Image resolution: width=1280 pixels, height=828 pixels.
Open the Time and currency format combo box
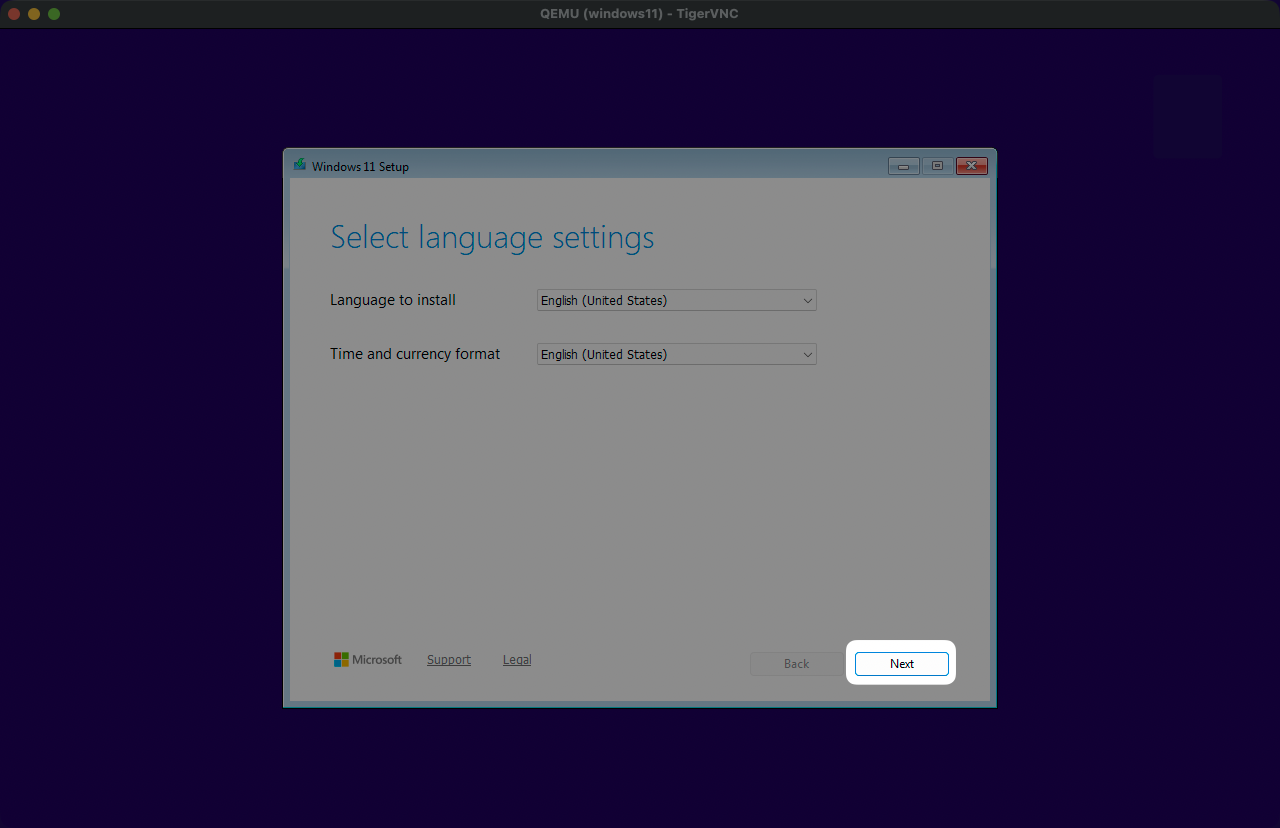(x=667, y=354)
